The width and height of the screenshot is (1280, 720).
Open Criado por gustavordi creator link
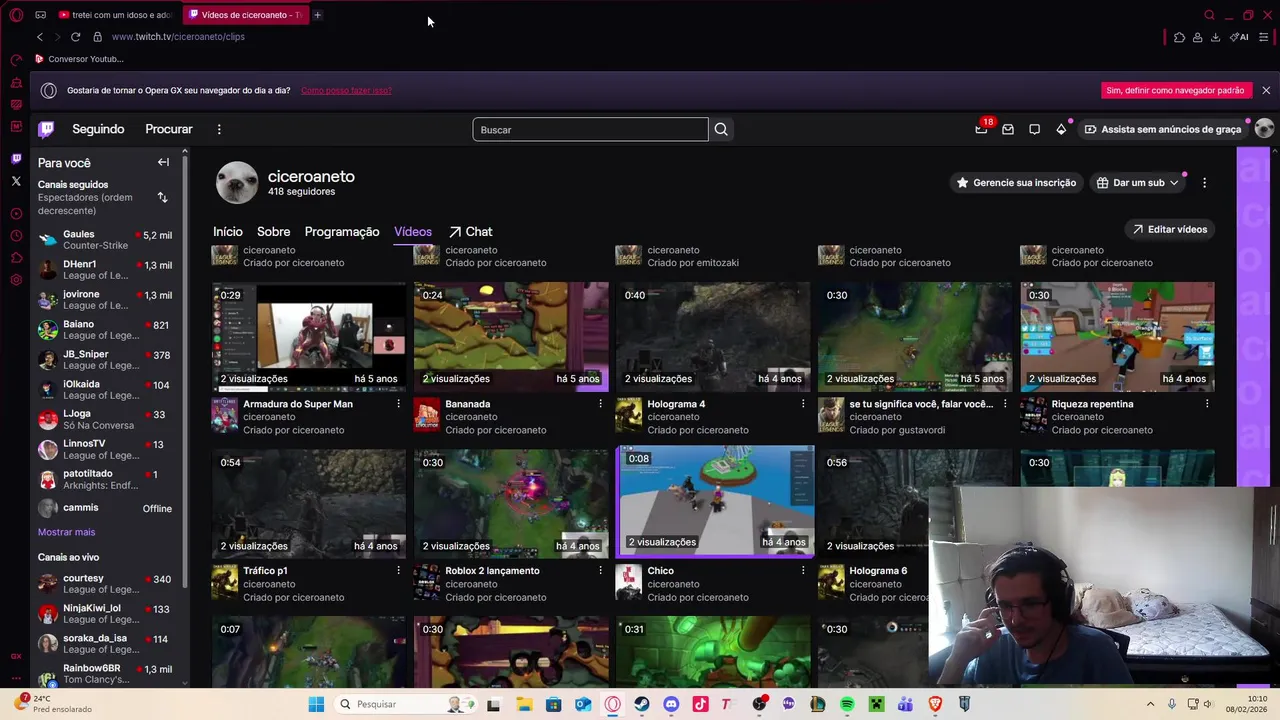pyautogui.click(x=897, y=430)
